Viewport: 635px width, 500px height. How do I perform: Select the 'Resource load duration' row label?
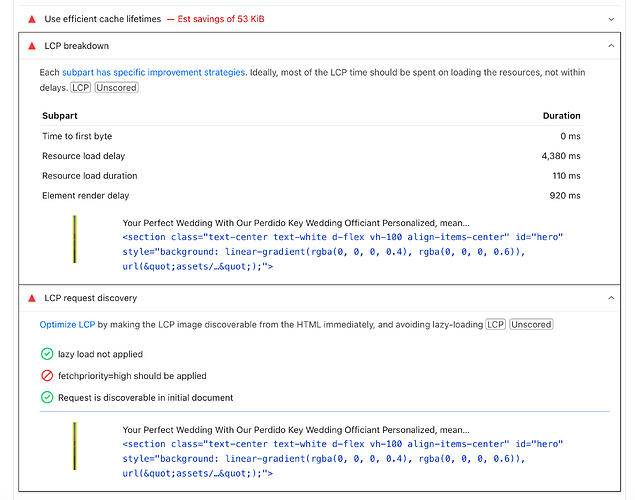tap(89, 176)
